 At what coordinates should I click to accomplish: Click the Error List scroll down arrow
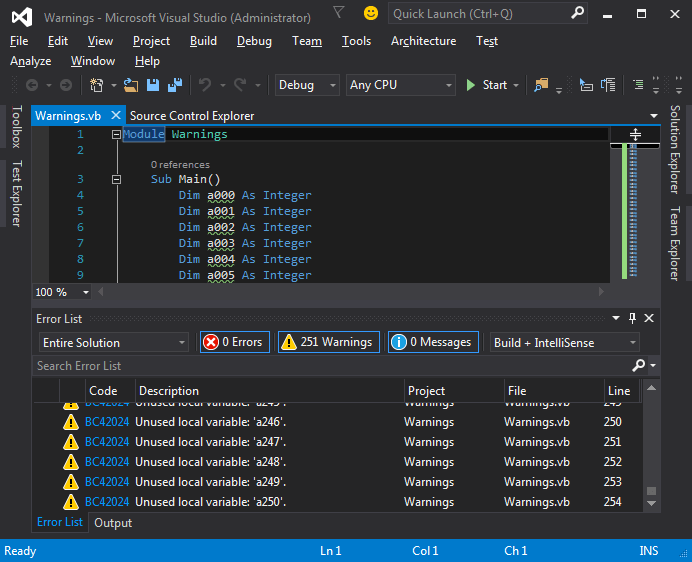[x=651, y=503]
